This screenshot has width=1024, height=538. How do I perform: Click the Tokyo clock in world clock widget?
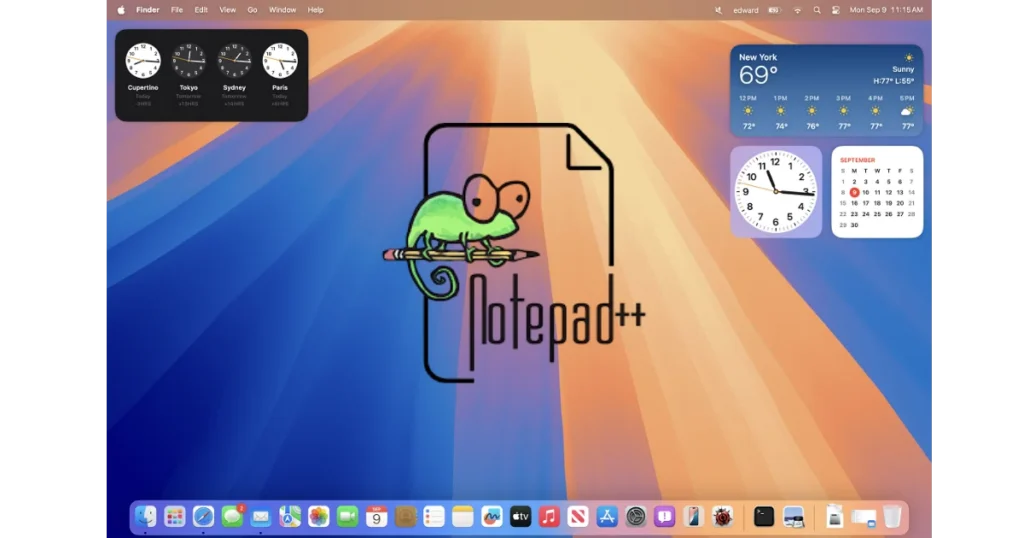click(189, 61)
